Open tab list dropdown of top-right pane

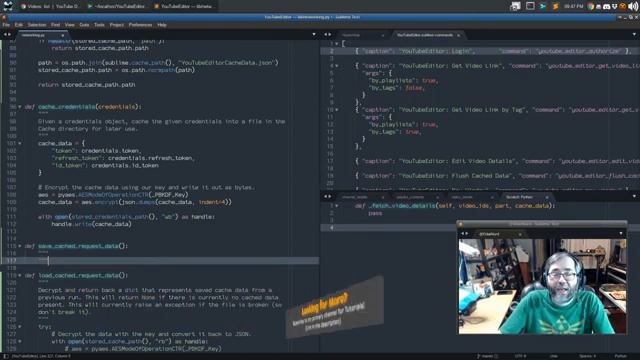click(634, 35)
